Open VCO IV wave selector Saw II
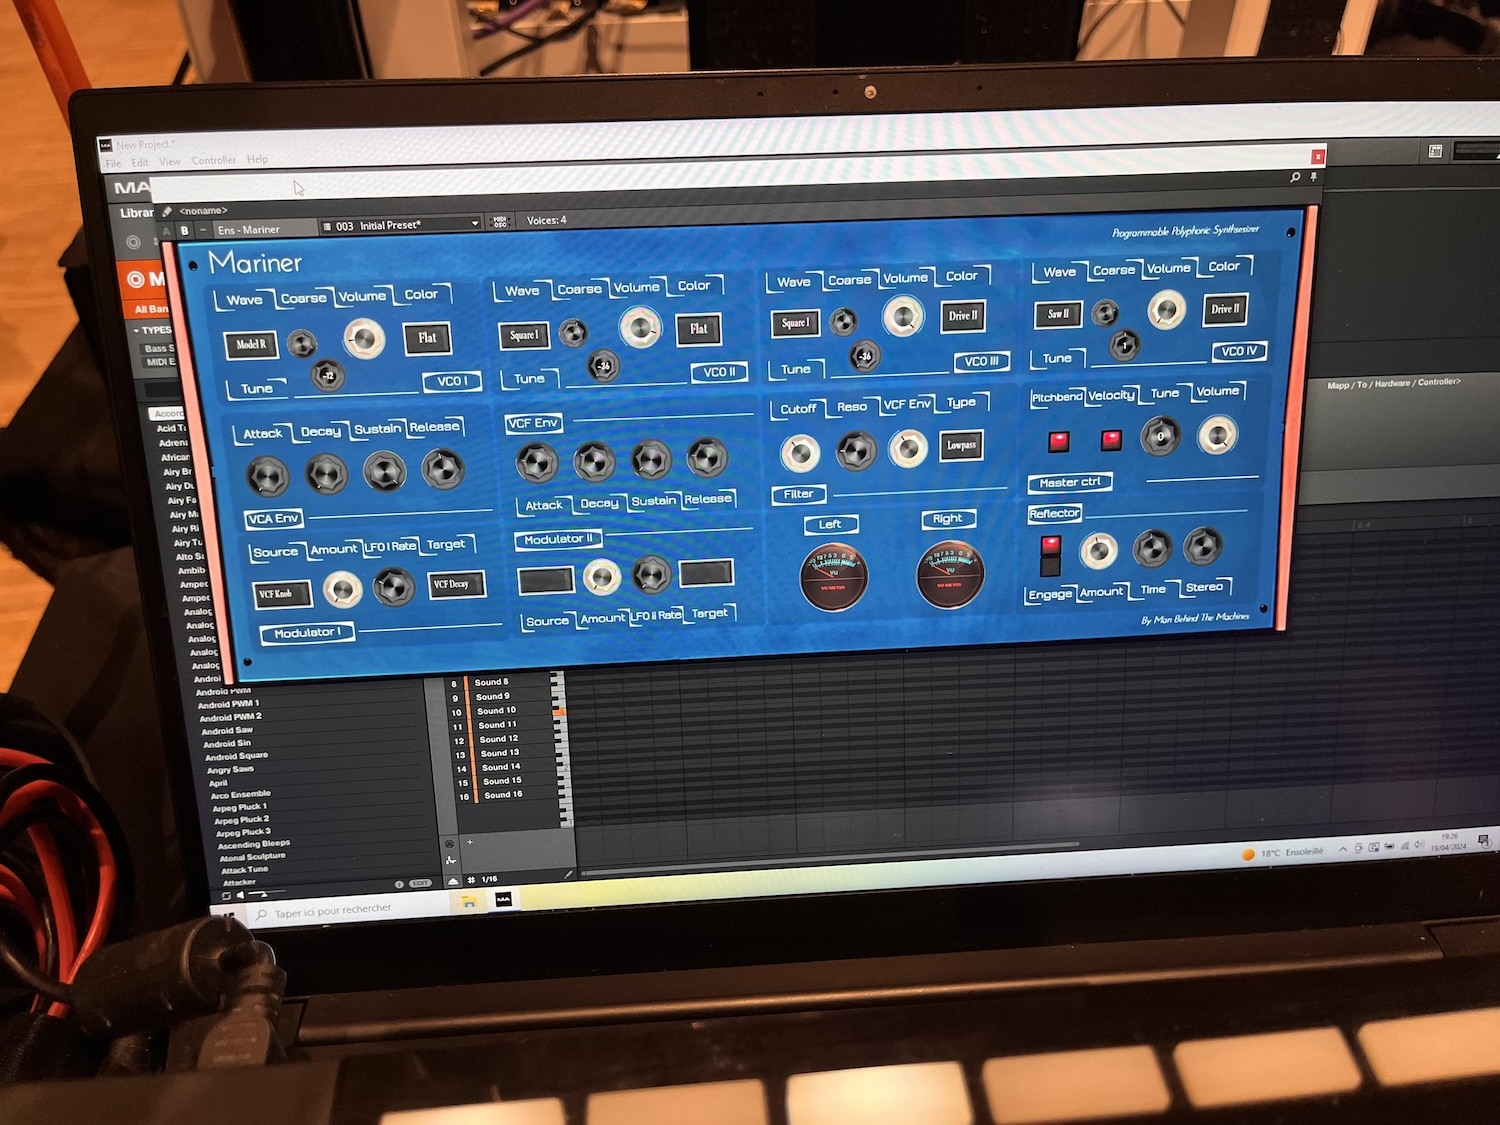 point(1058,314)
